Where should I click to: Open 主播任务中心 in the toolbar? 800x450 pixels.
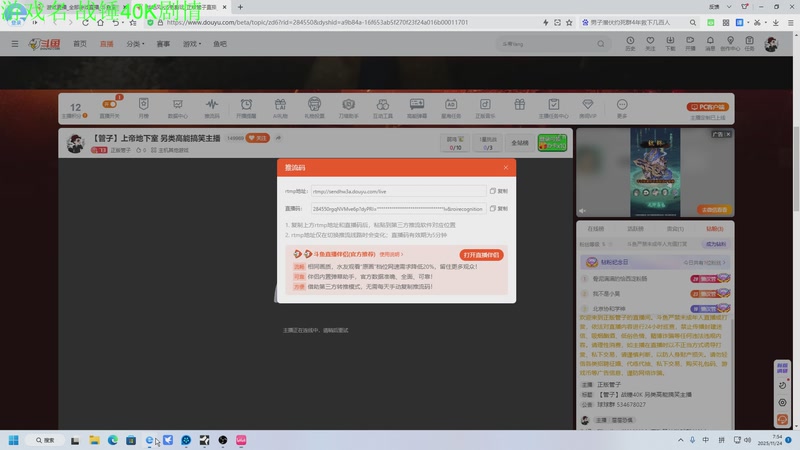pos(554,108)
